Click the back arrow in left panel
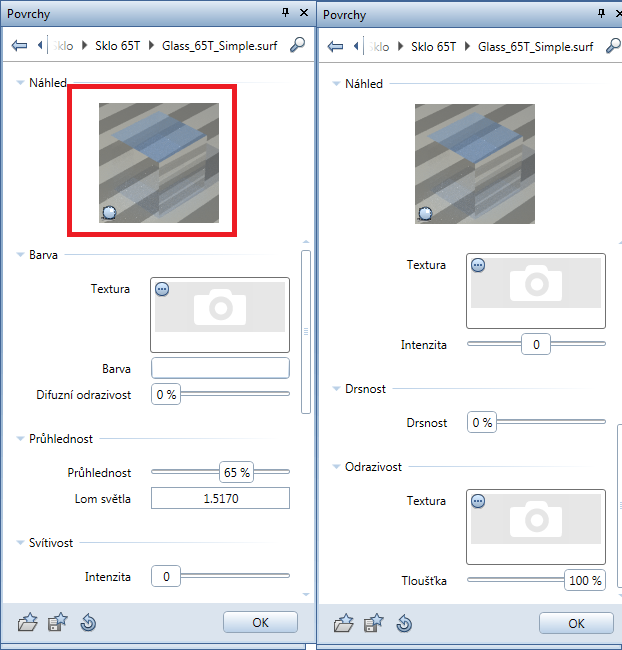 point(18,45)
